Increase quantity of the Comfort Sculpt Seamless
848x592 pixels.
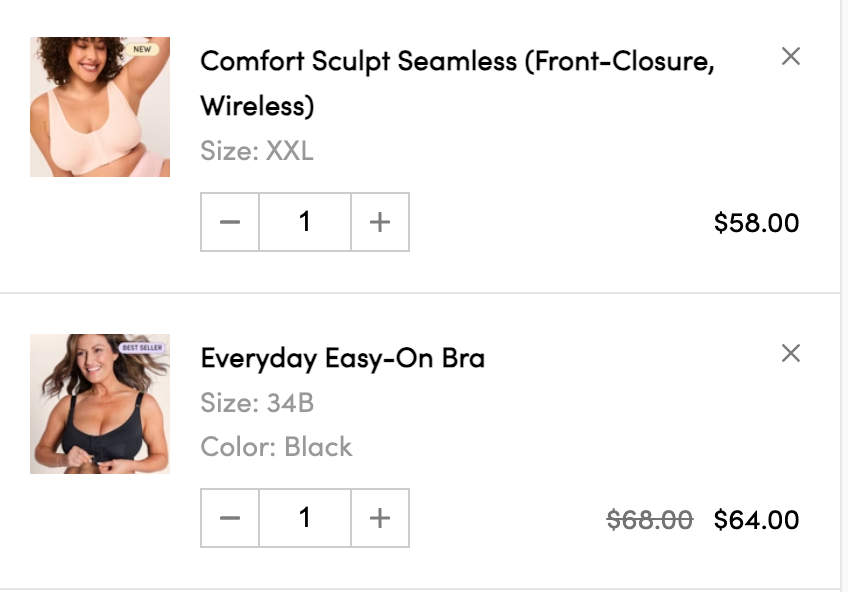380,222
